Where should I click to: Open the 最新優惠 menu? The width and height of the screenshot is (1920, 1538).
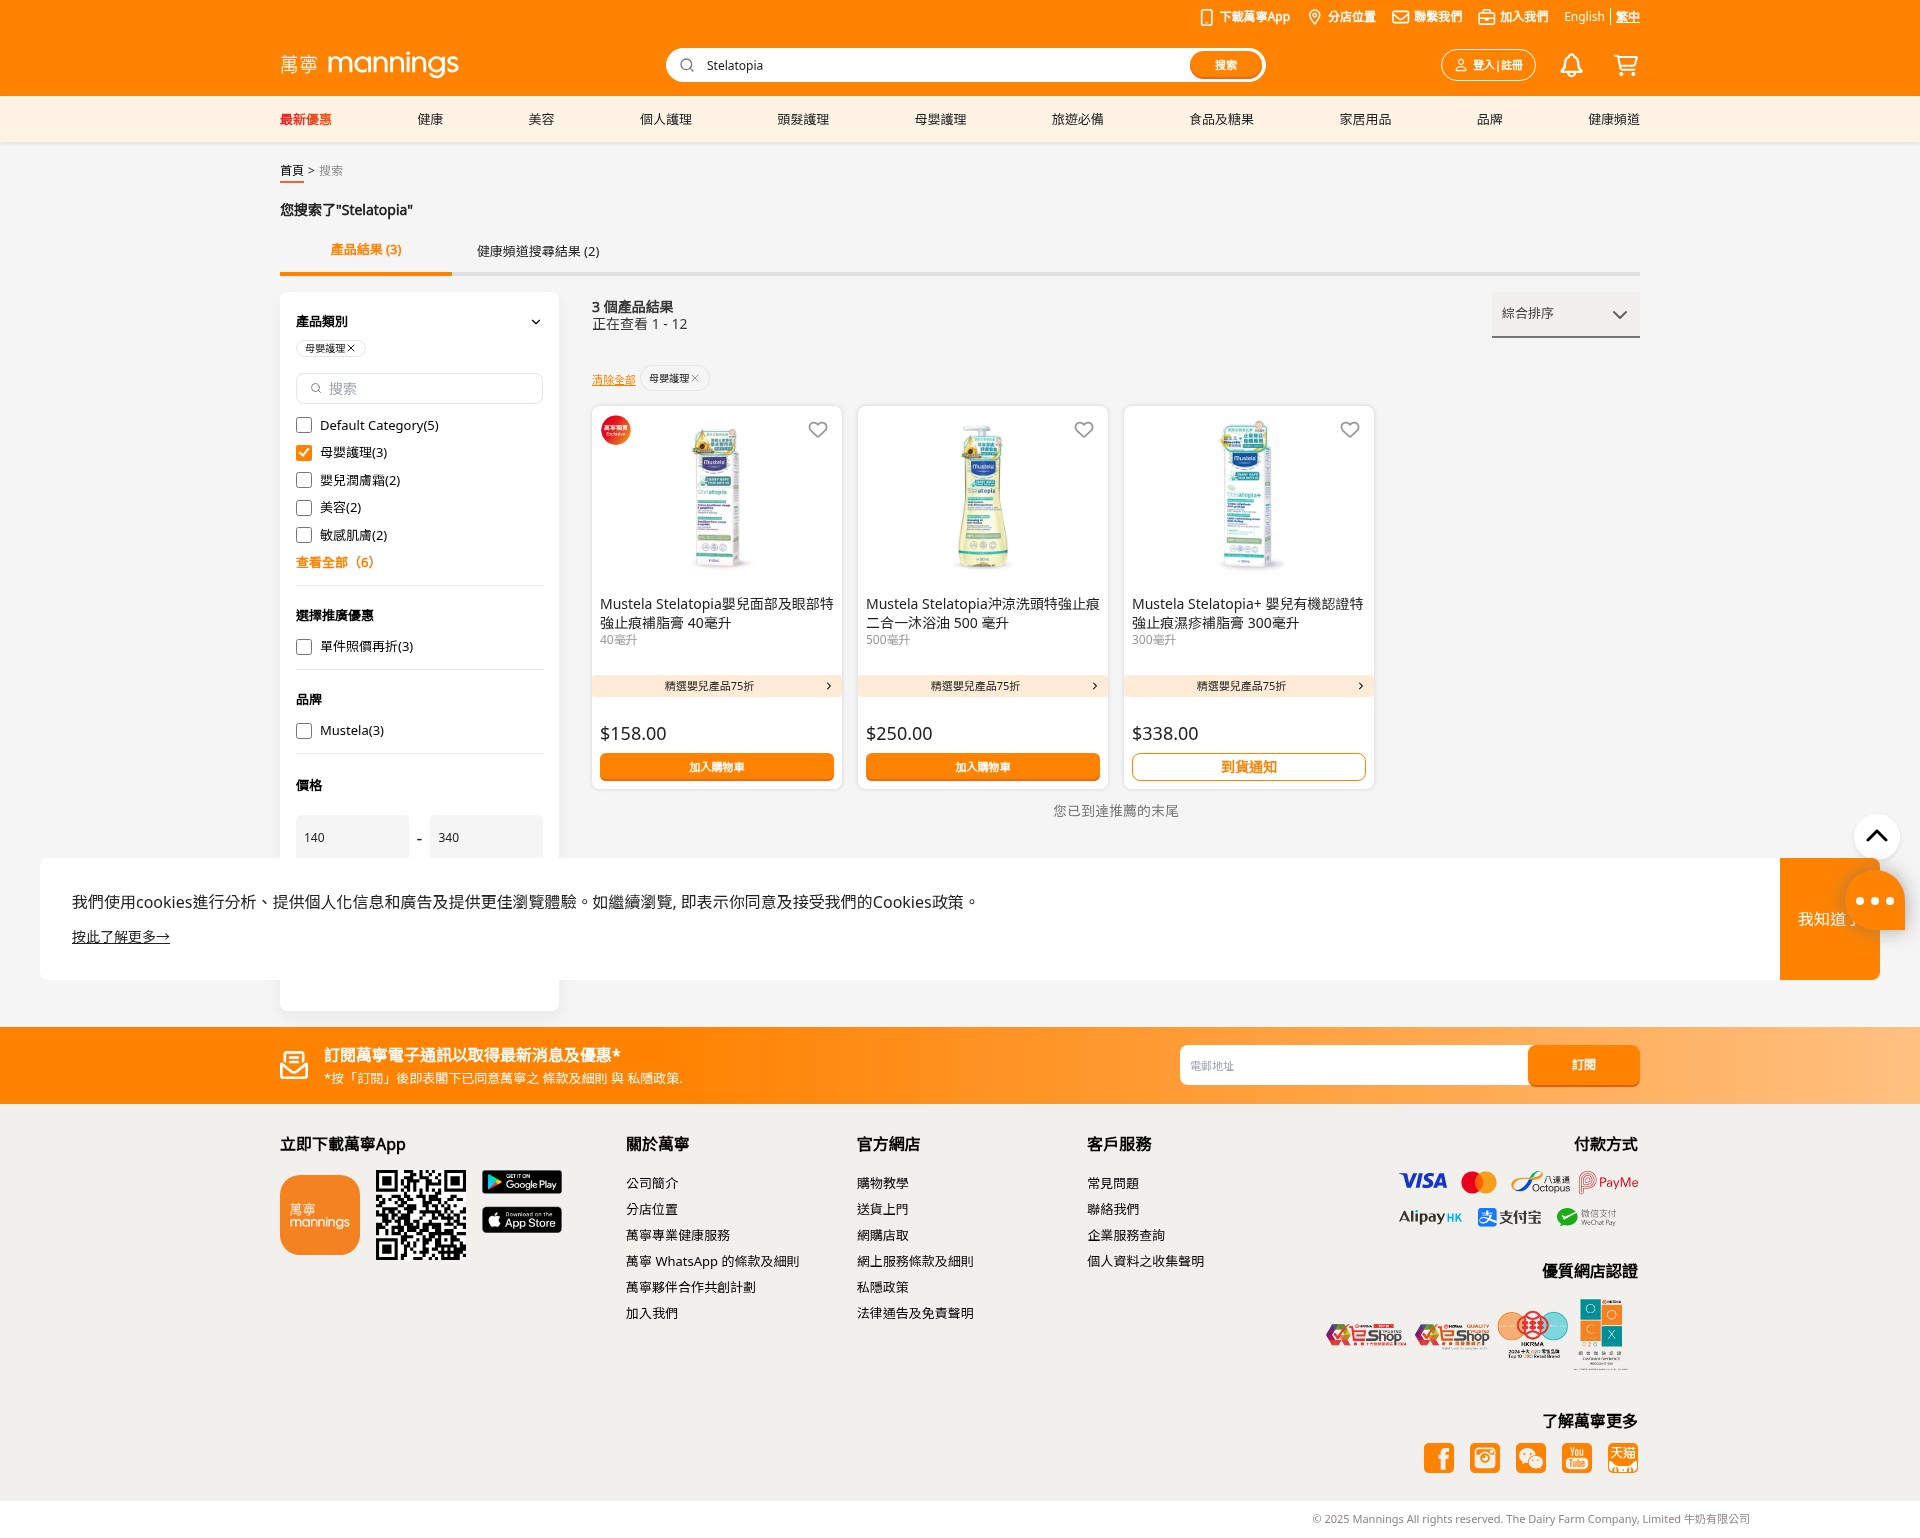coord(306,119)
